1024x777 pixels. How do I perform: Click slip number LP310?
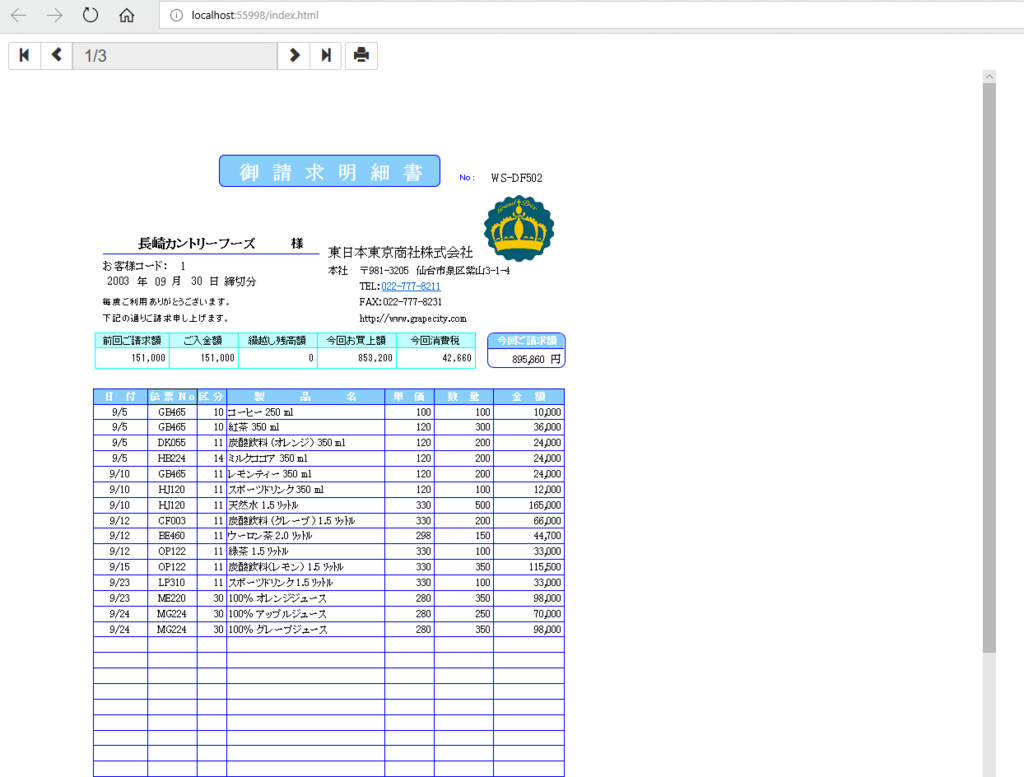coord(172,582)
